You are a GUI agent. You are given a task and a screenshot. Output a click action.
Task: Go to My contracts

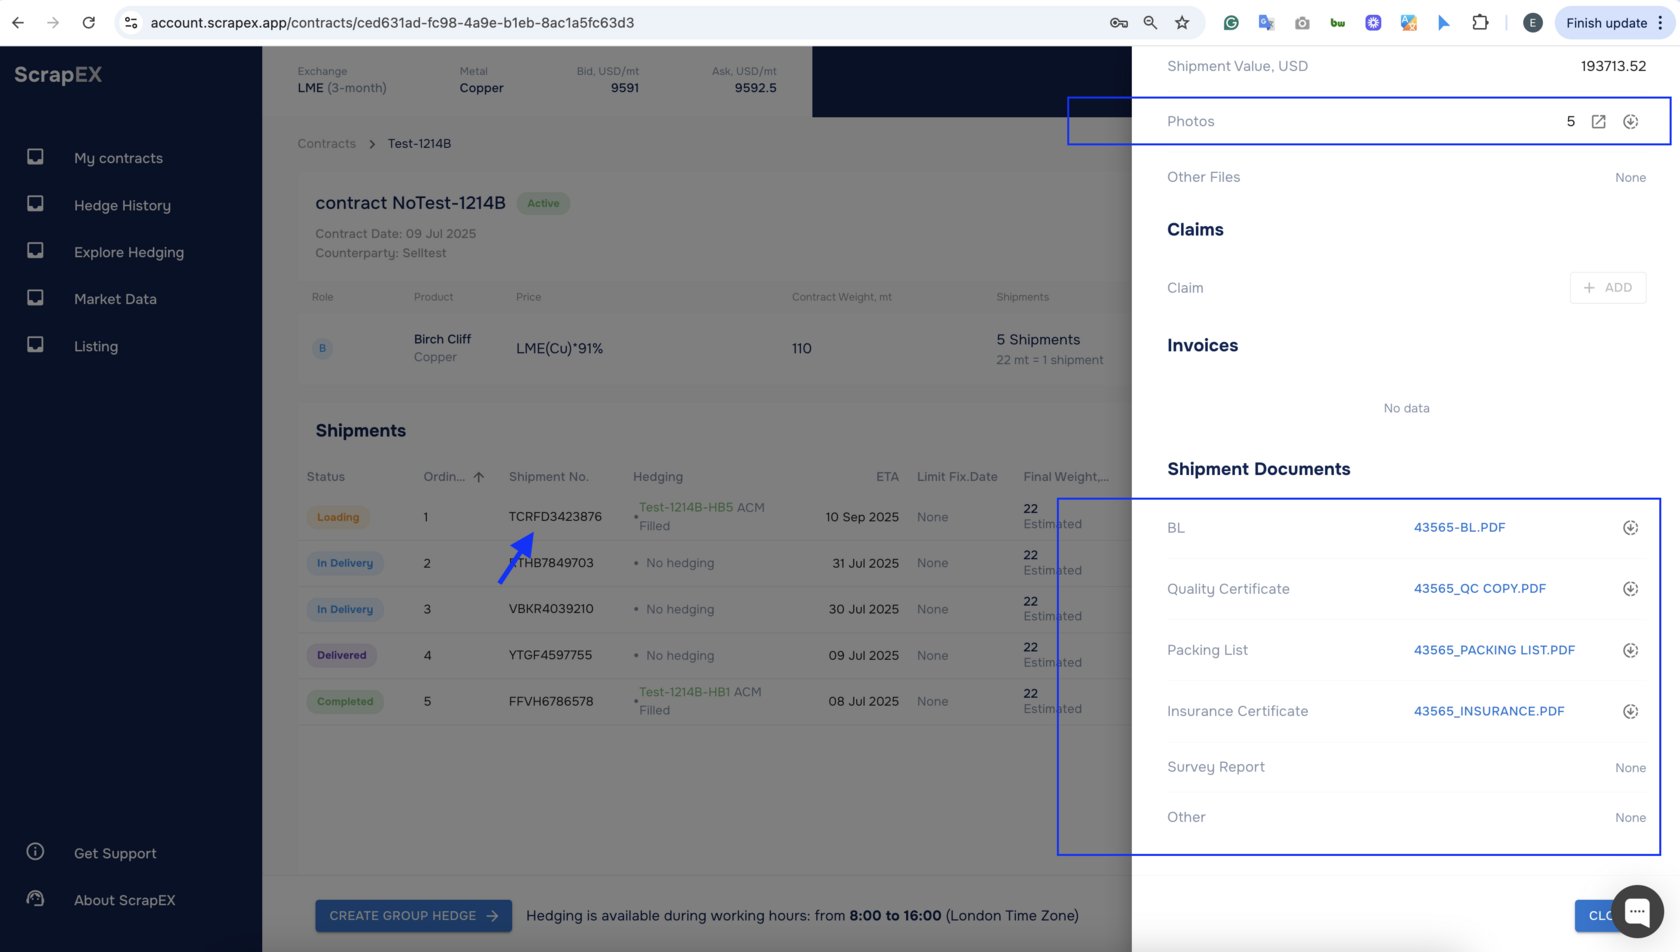(x=118, y=158)
